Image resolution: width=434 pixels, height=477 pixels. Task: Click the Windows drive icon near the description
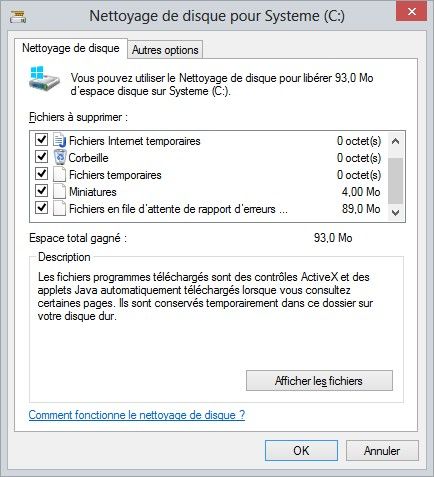click(44, 80)
